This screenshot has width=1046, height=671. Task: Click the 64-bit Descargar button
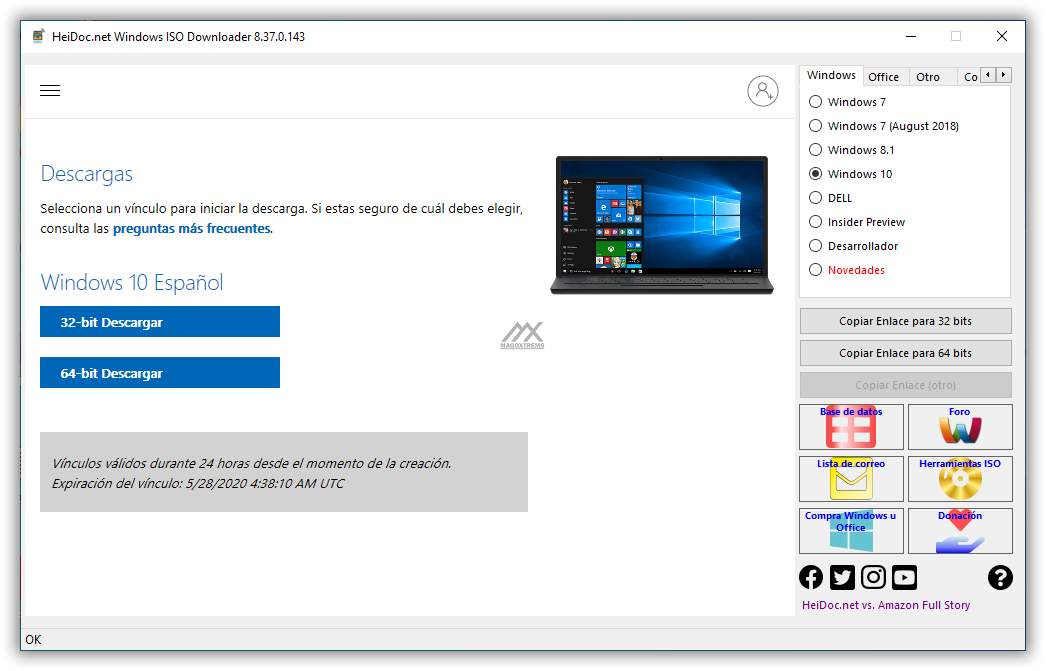tap(160, 373)
